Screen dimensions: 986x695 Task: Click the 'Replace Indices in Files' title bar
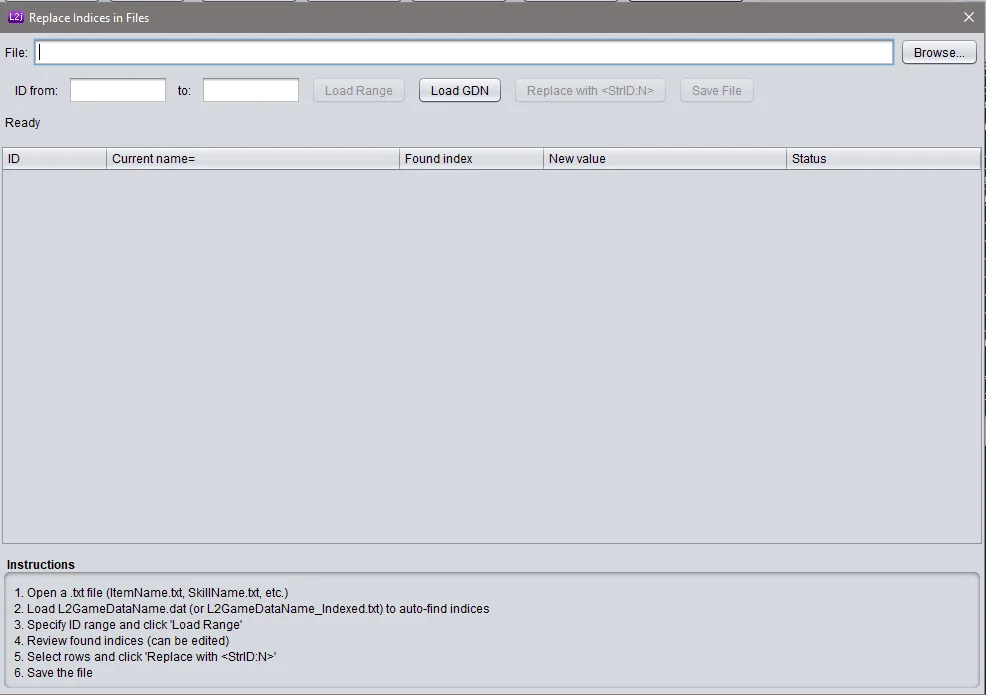[x=400, y=17]
